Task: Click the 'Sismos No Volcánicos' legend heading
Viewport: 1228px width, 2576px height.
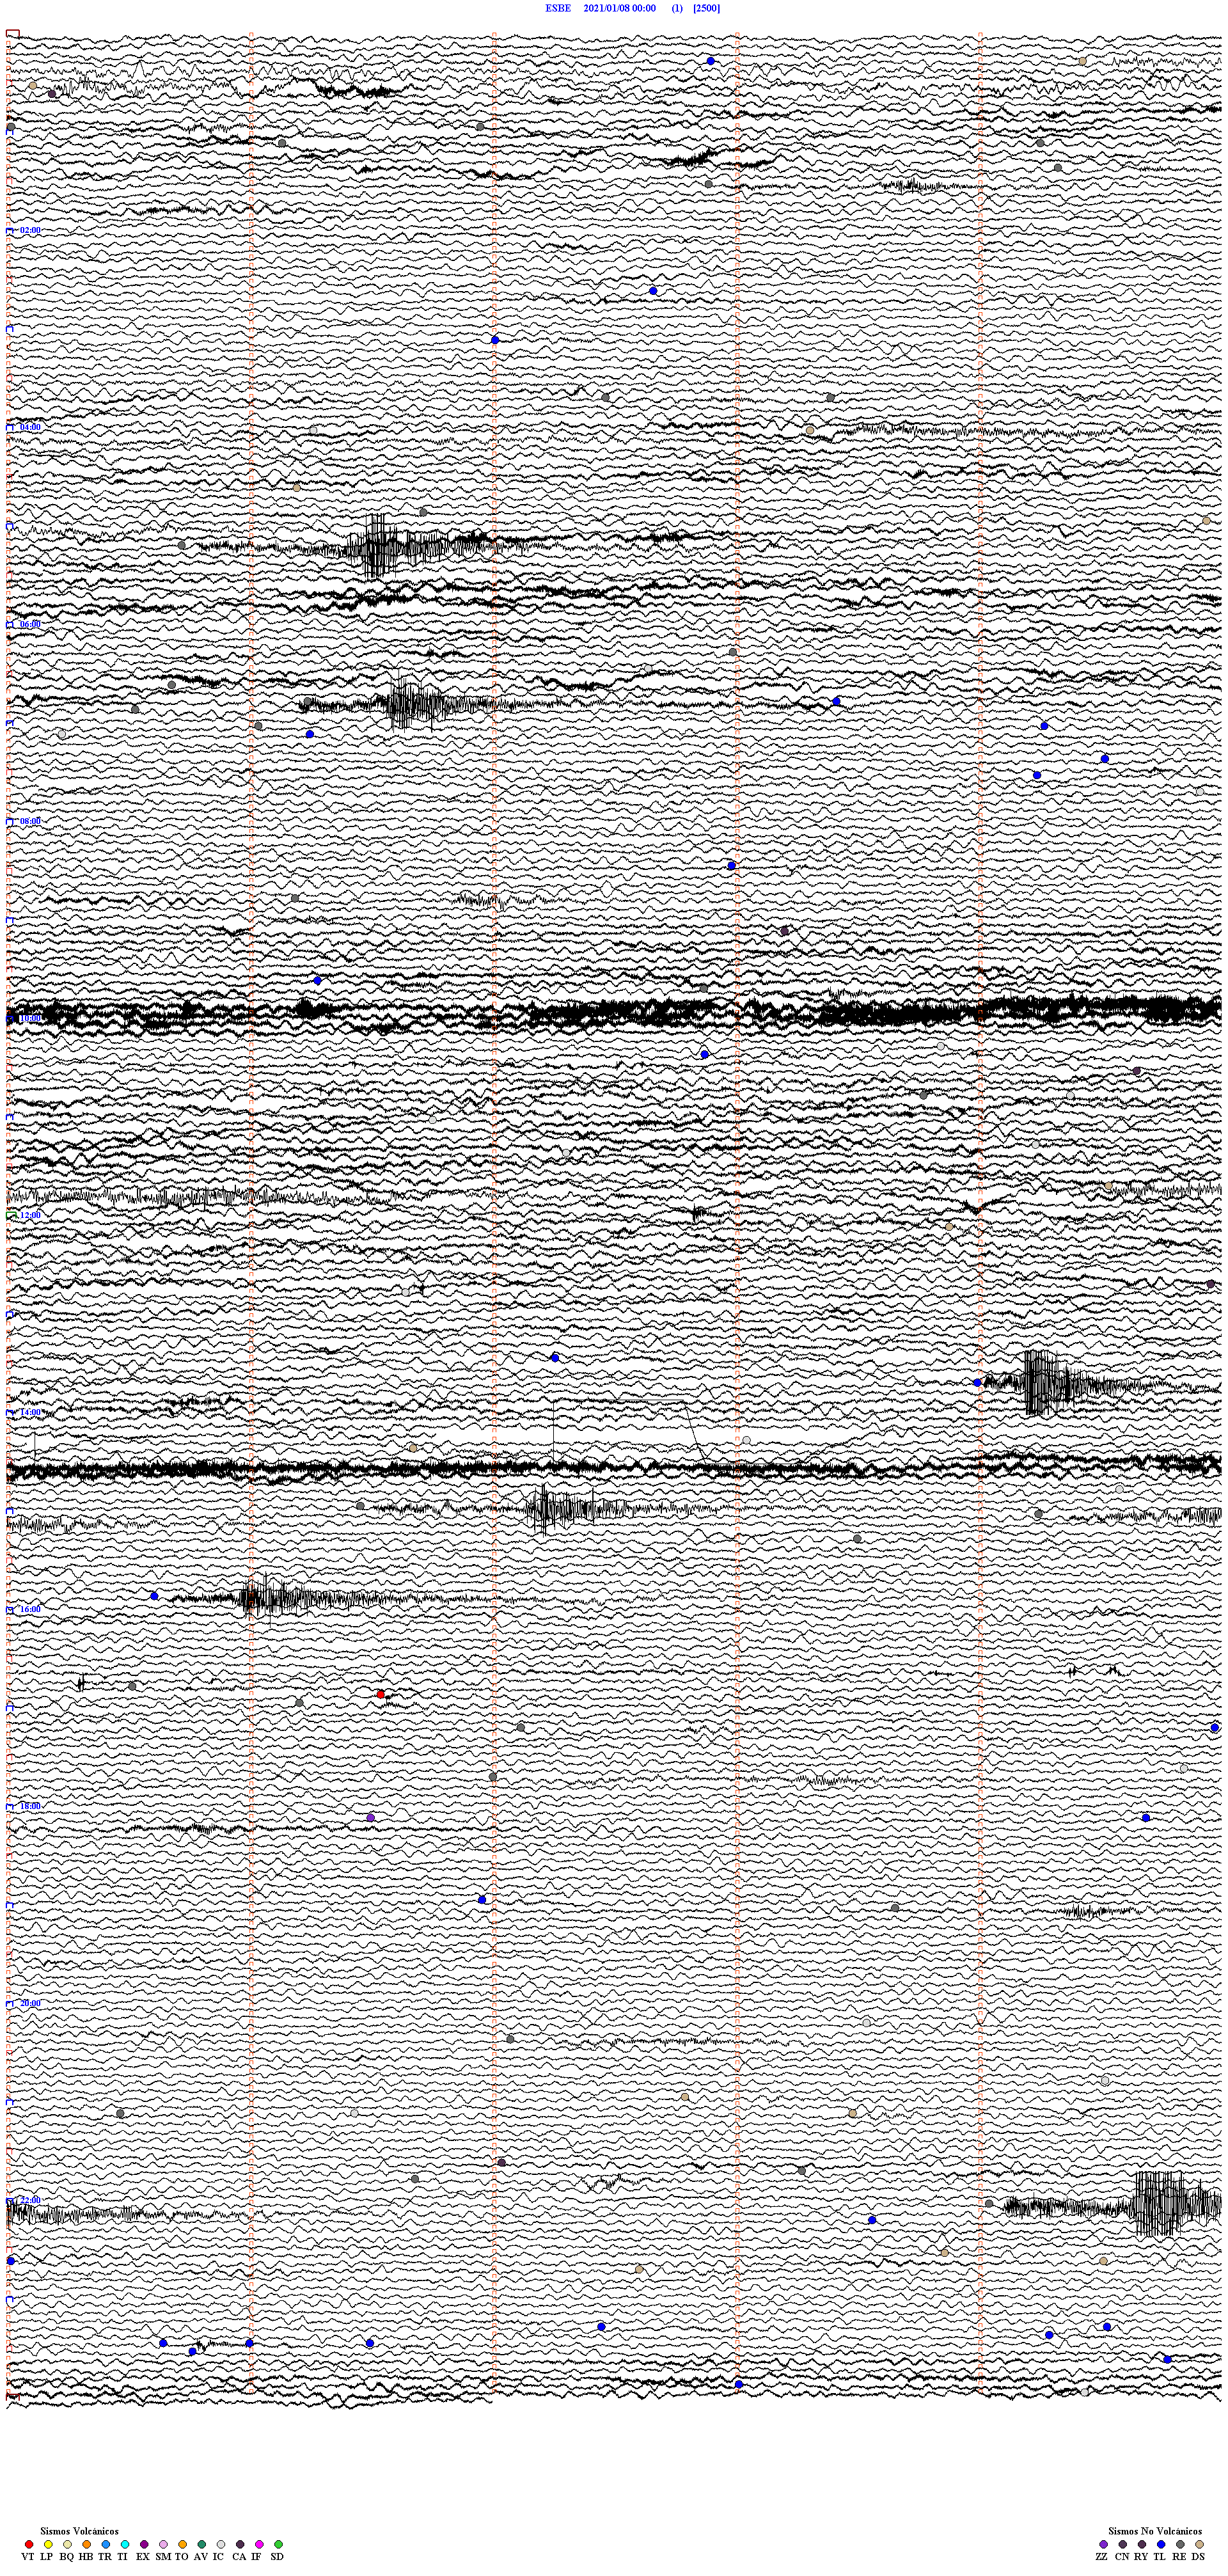Action: (1155, 2531)
